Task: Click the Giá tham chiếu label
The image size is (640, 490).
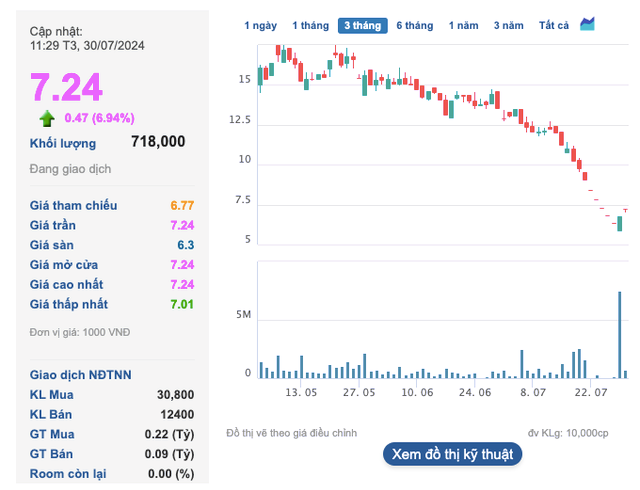Action: point(73,205)
